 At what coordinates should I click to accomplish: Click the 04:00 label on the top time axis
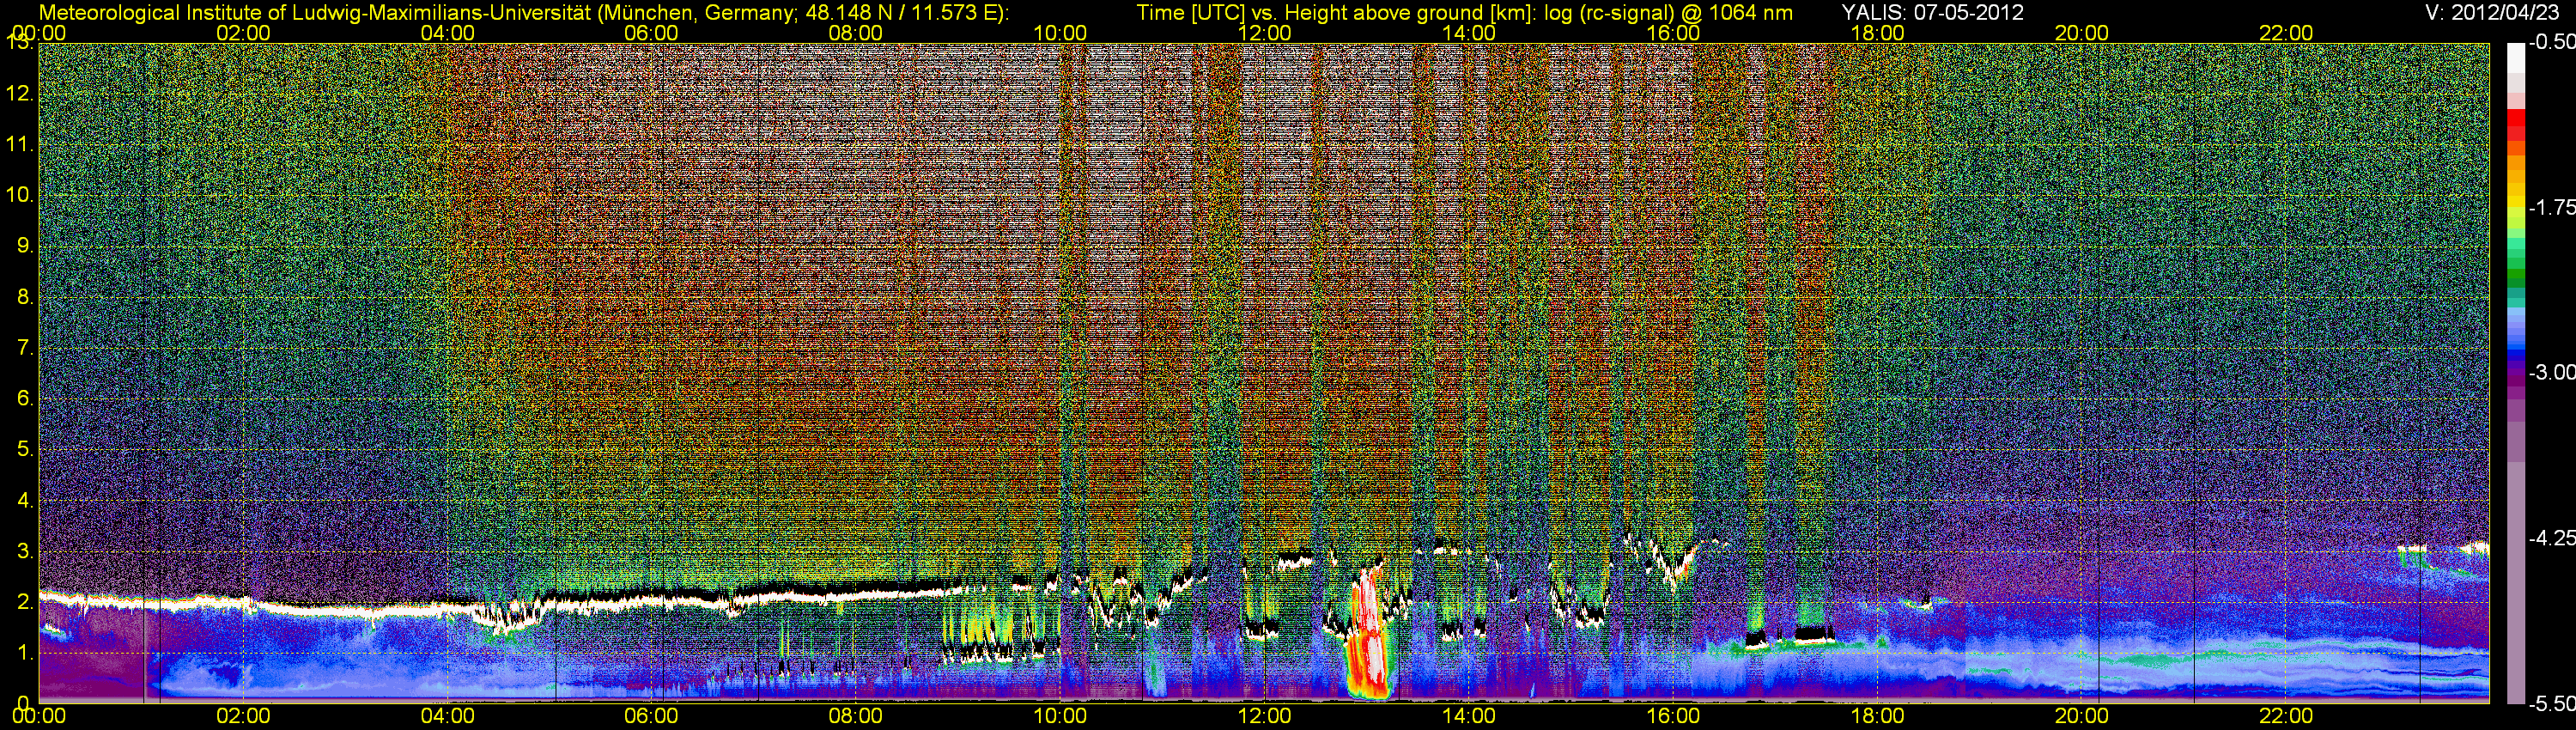pos(447,33)
